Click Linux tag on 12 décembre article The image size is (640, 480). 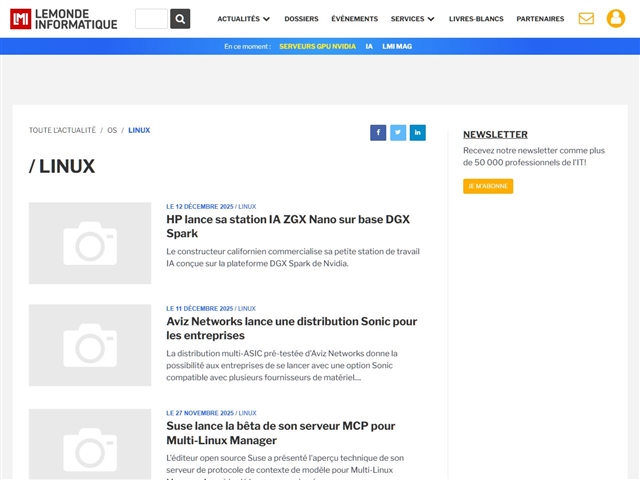(247, 207)
